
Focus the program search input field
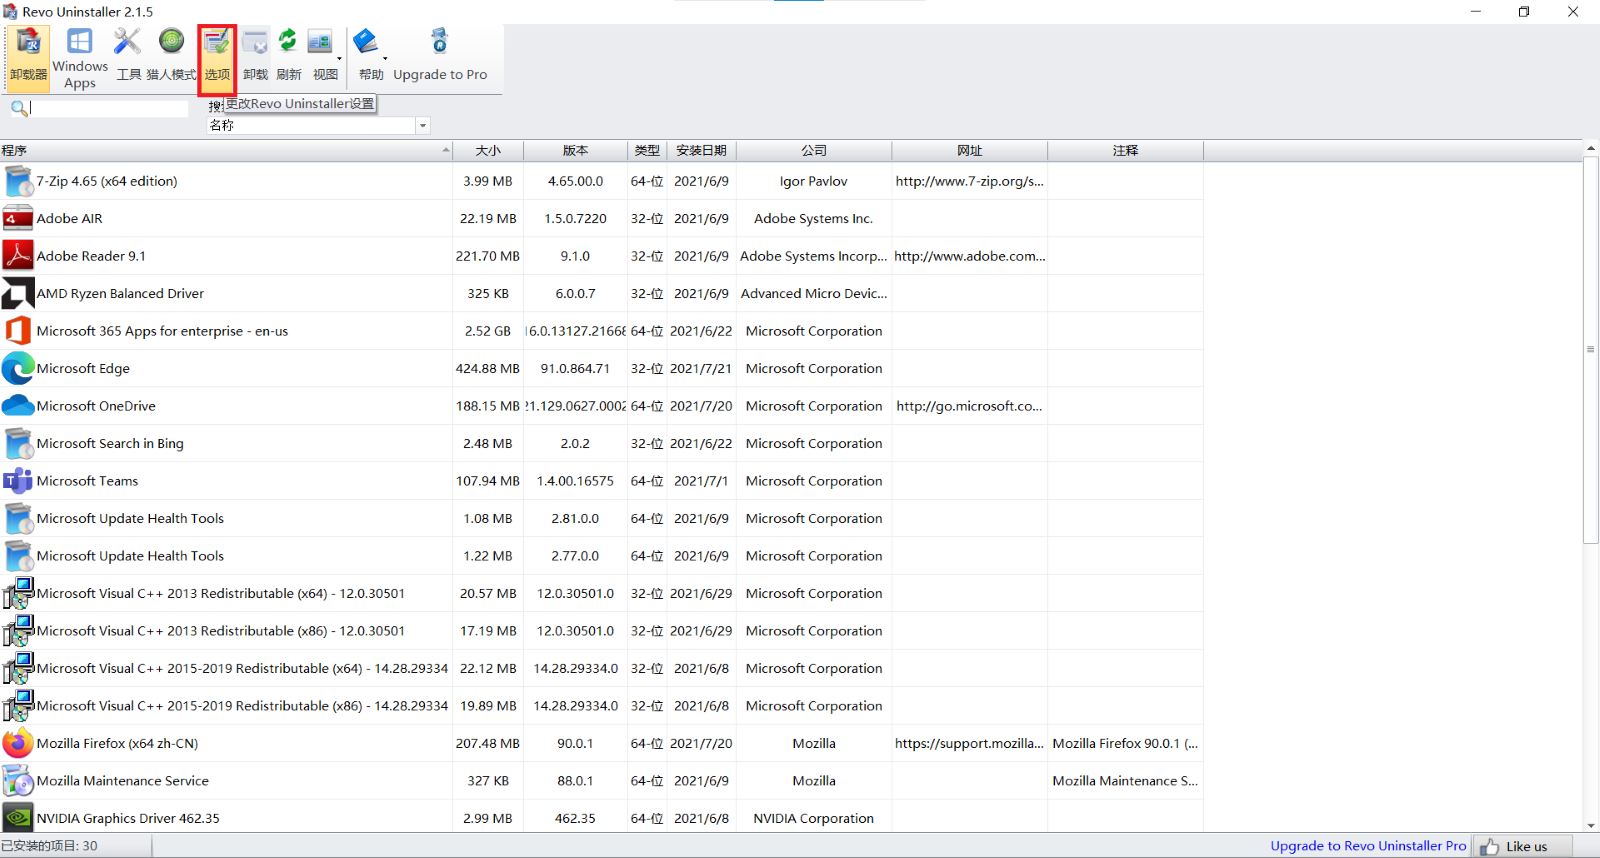tap(108, 108)
